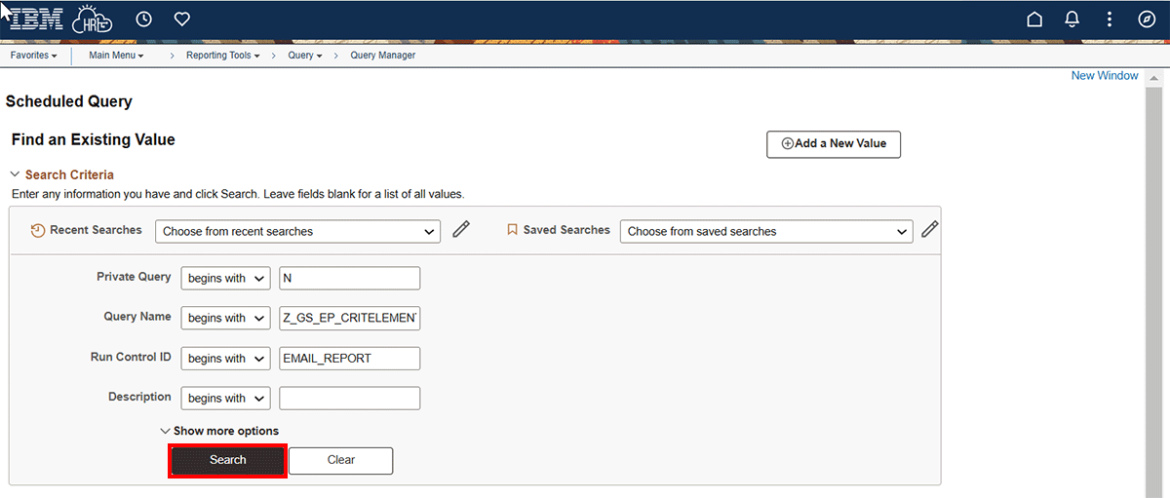Image resolution: width=1170 pixels, height=498 pixels.
Task: Open the notifications bell
Action: [1072, 20]
